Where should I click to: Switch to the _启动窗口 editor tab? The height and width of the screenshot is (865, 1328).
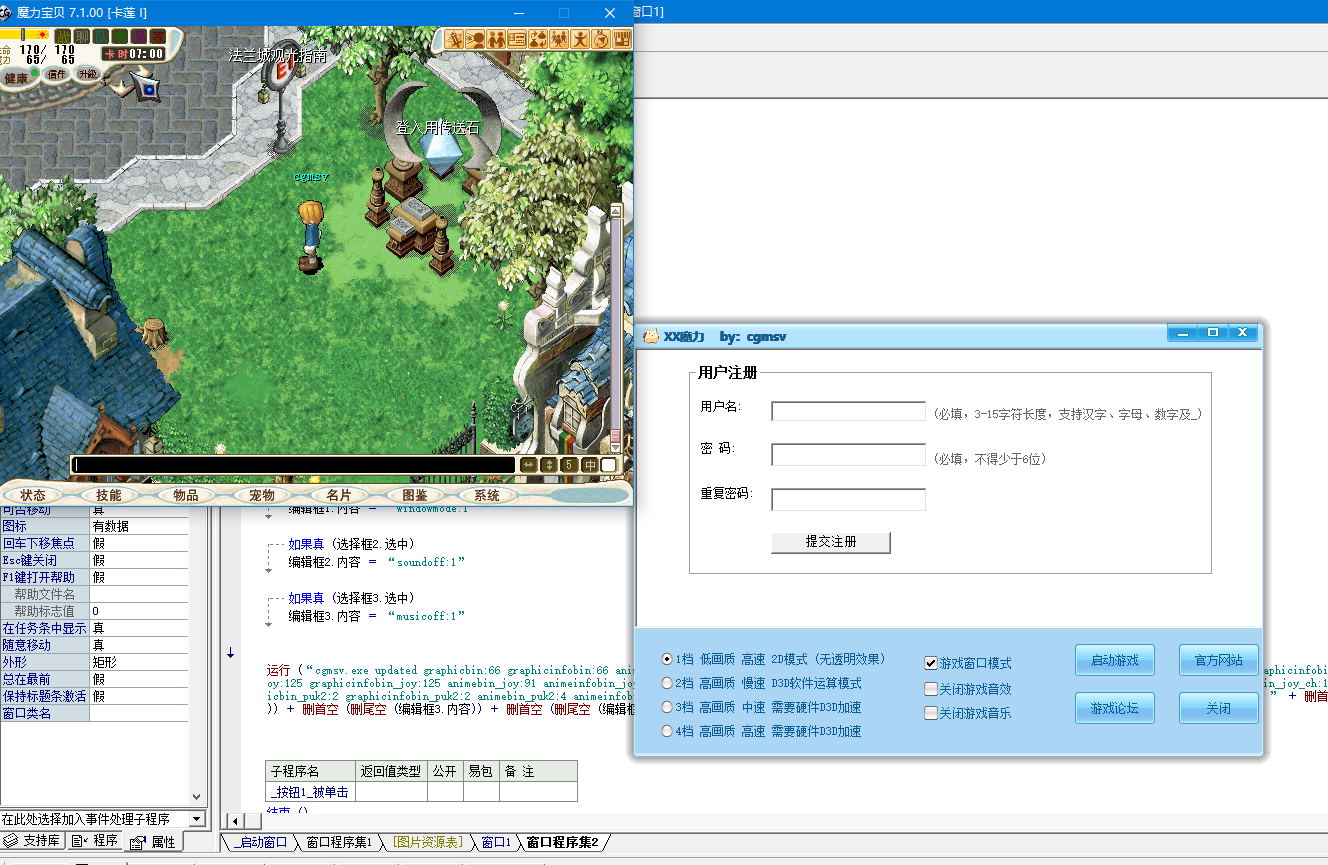pos(259,842)
